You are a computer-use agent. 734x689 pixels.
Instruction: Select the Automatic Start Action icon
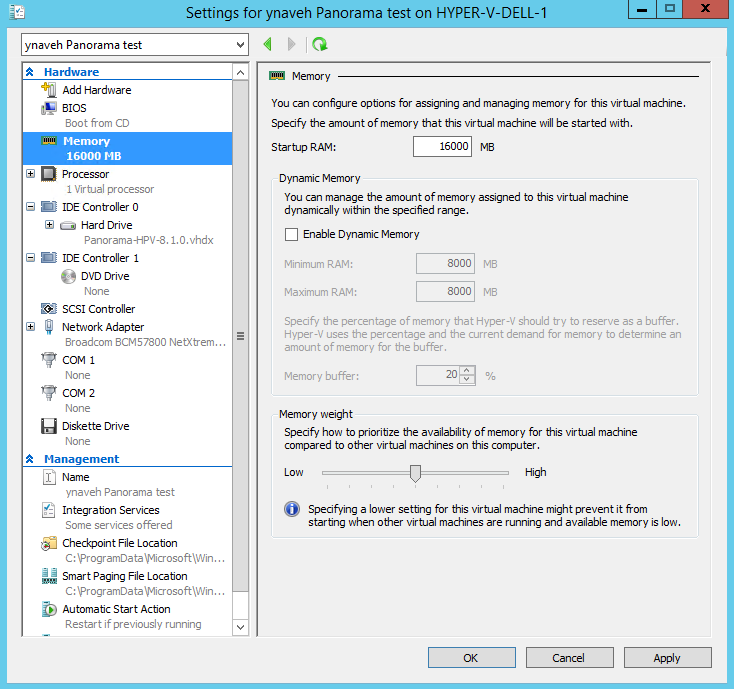click(x=49, y=609)
